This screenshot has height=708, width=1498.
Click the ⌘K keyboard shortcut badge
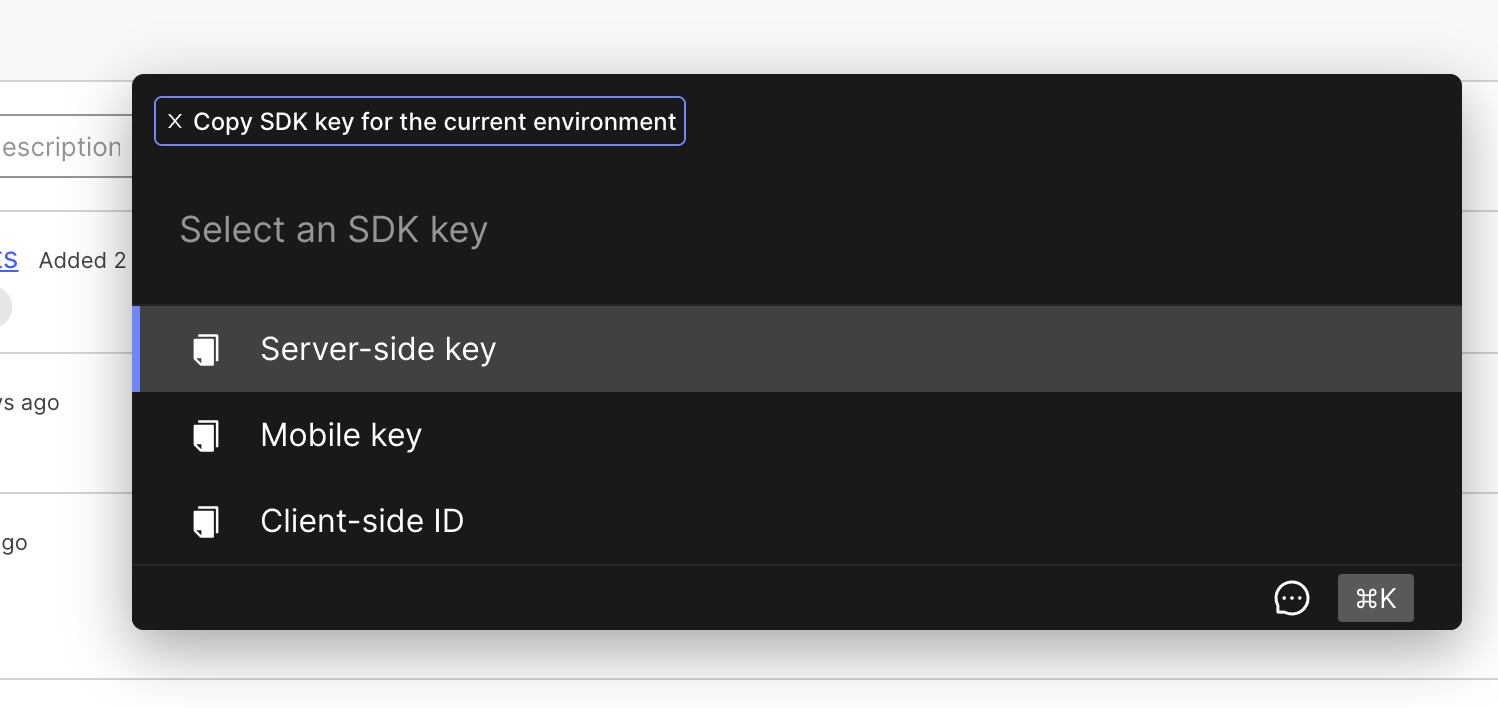(x=1375, y=598)
